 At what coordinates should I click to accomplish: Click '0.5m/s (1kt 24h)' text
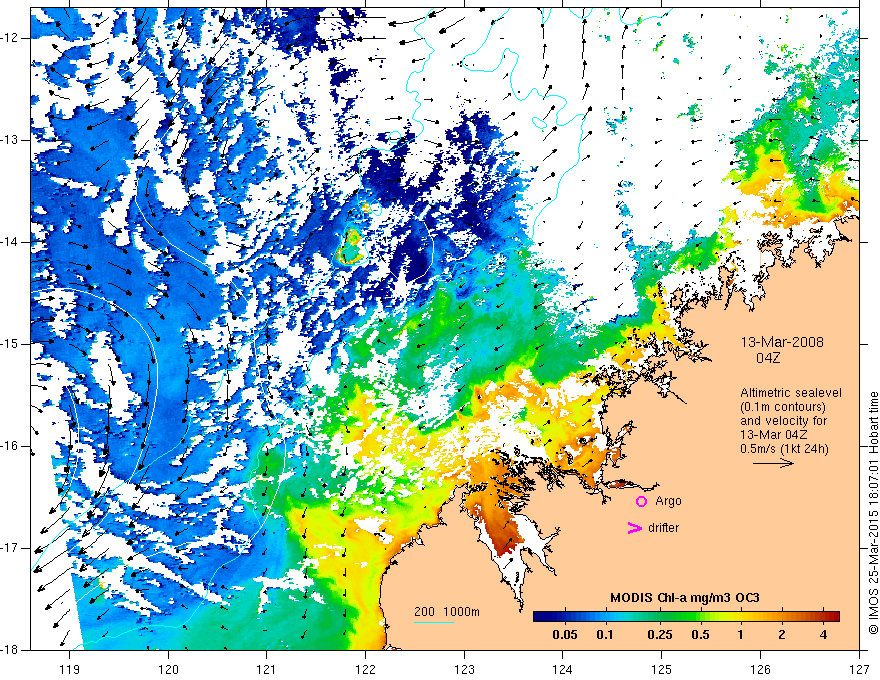coord(784,449)
